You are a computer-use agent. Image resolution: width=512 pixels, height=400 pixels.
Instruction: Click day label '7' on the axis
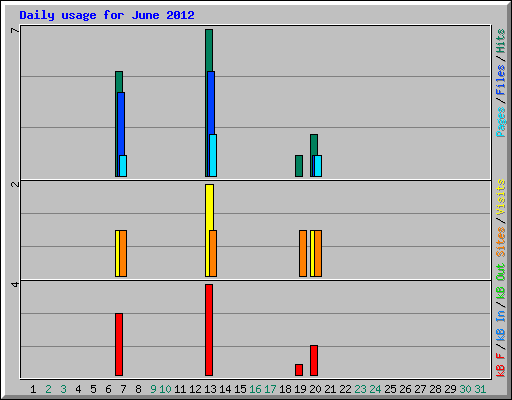[x=123, y=389]
